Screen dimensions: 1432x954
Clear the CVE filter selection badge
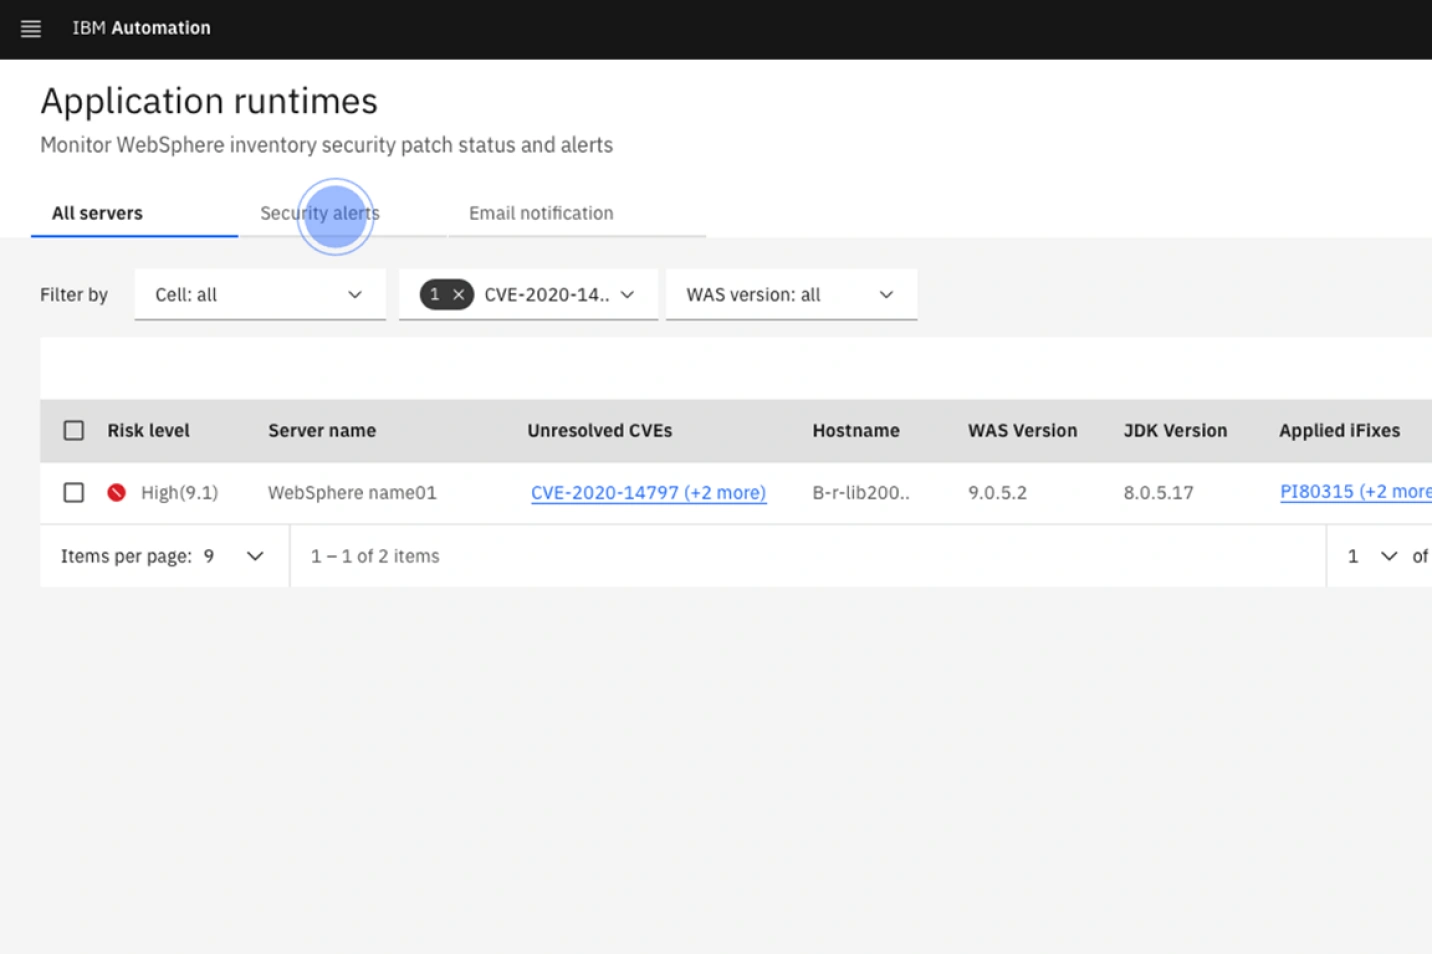(x=458, y=295)
